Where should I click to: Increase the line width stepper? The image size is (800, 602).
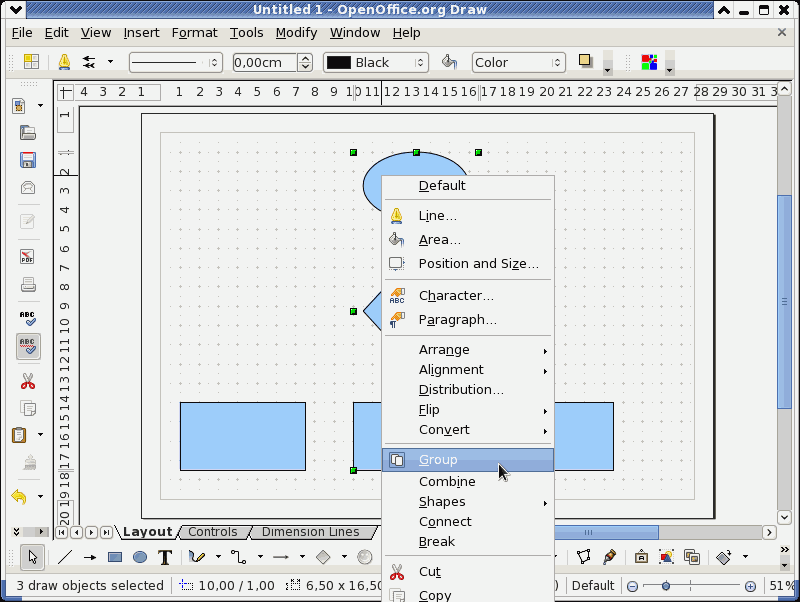(305, 58)
